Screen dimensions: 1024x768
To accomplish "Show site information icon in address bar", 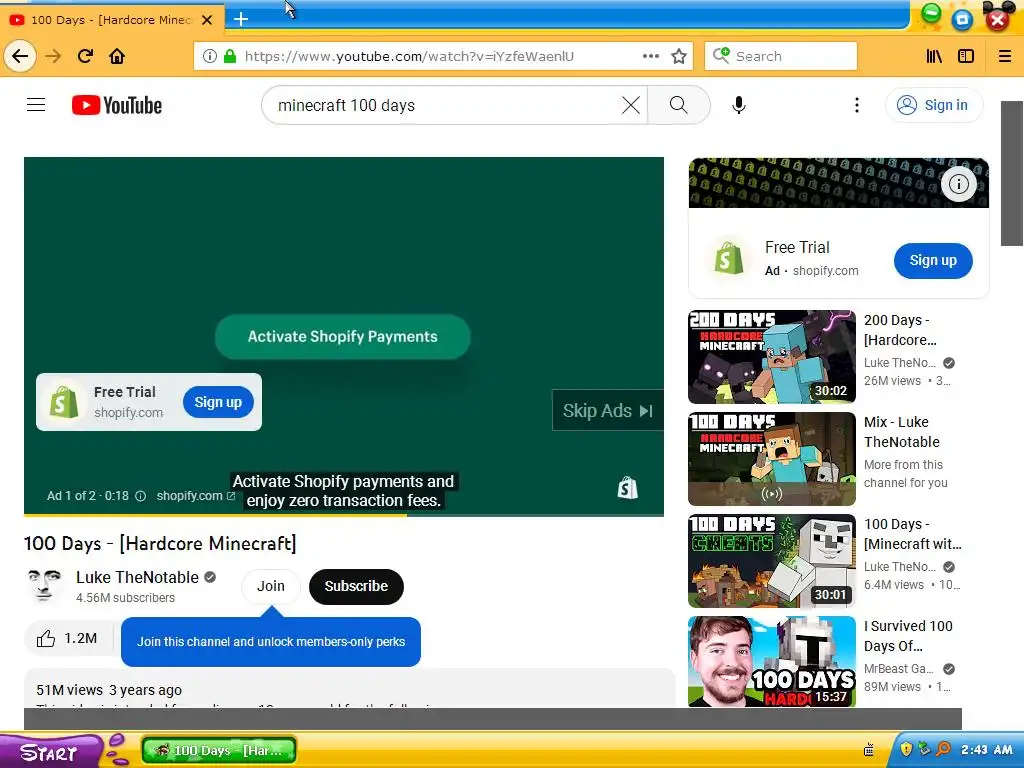I will [x=210, y=56].
